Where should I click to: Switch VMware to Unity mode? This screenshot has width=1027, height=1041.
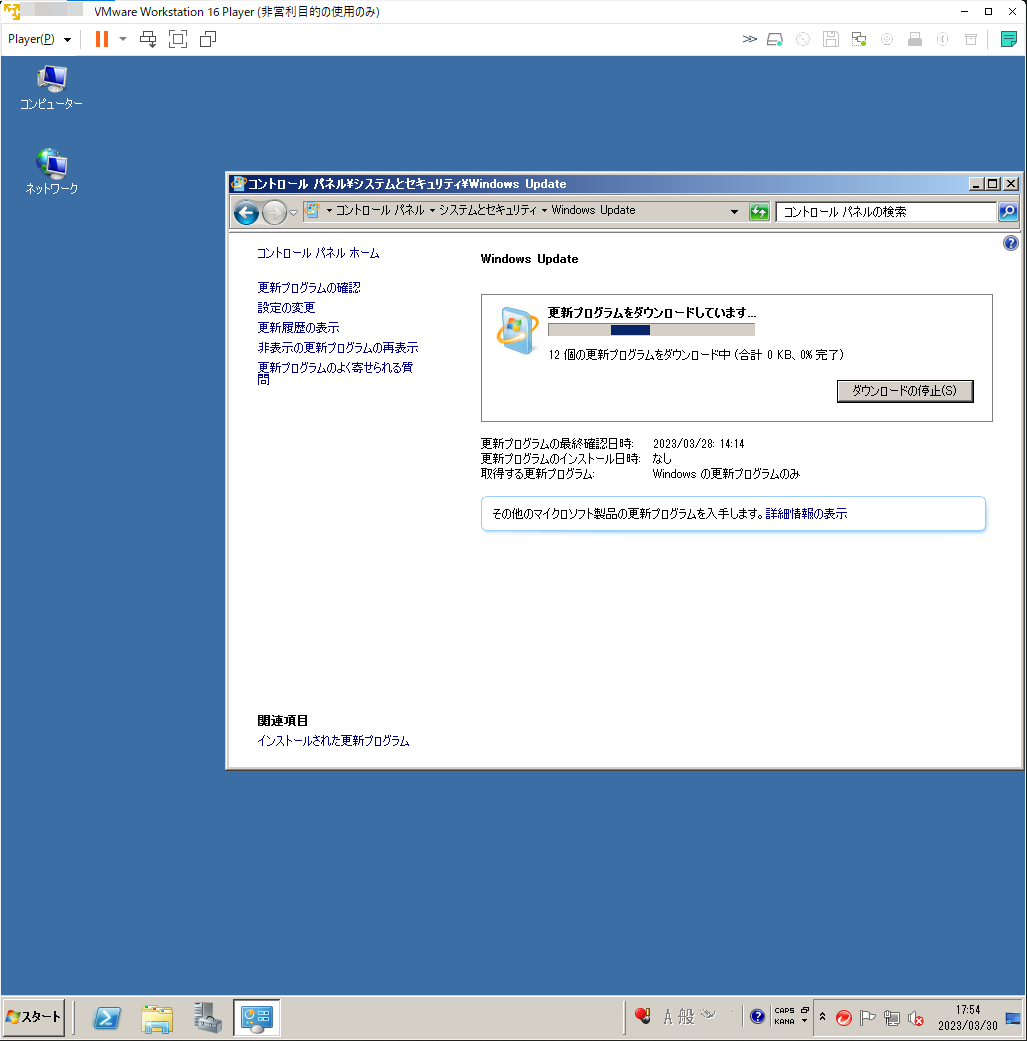click(208, 39)
